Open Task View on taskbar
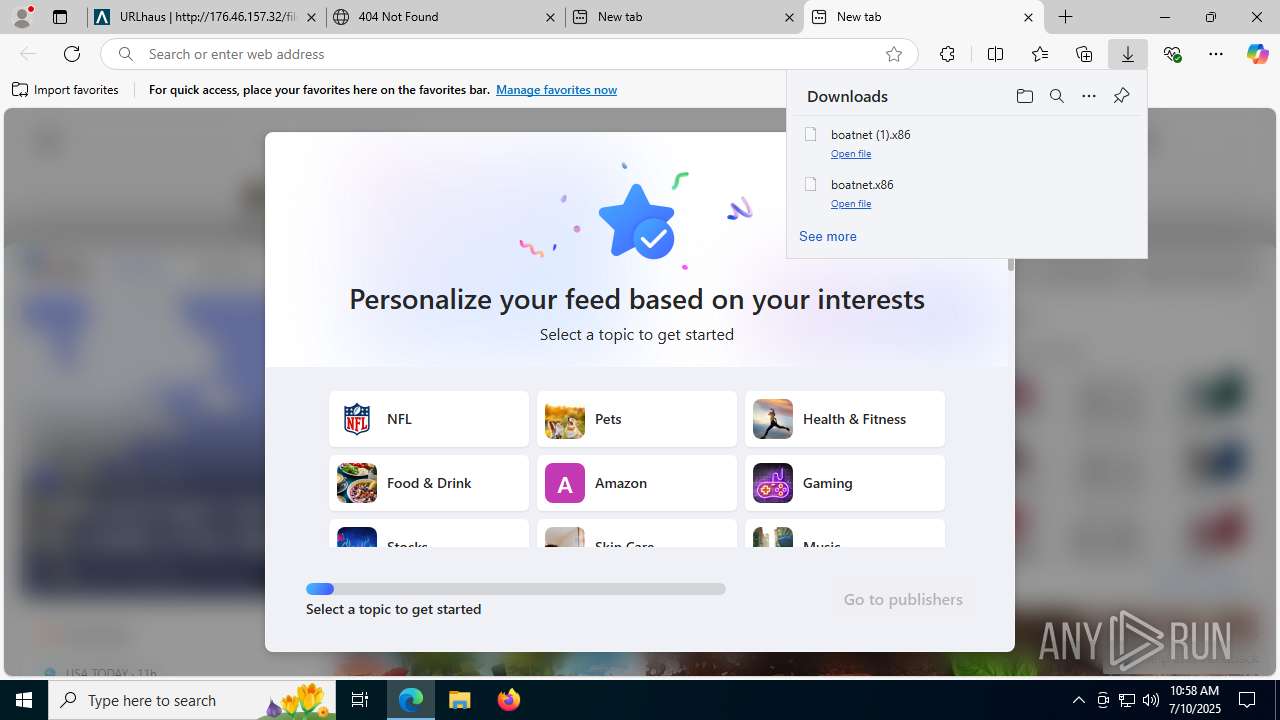The image size is (1280, 720). point(361,700)
